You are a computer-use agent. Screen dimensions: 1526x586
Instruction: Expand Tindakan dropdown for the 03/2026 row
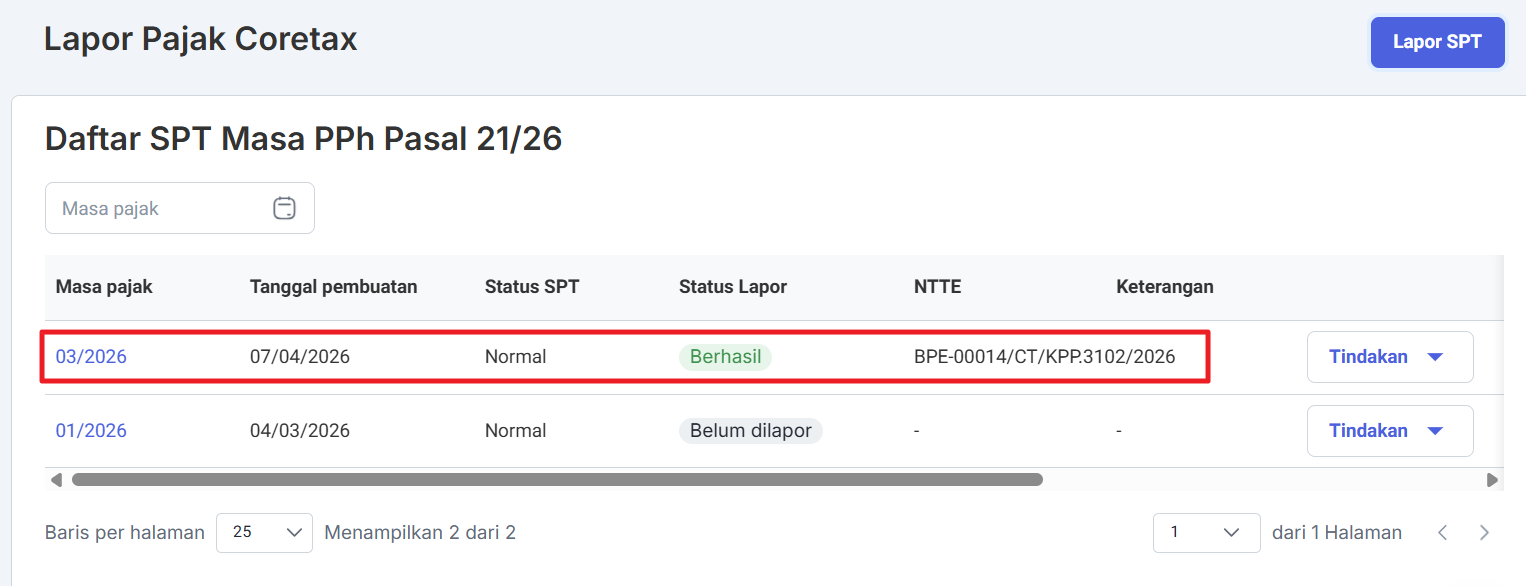click(x=1389, y=357)
